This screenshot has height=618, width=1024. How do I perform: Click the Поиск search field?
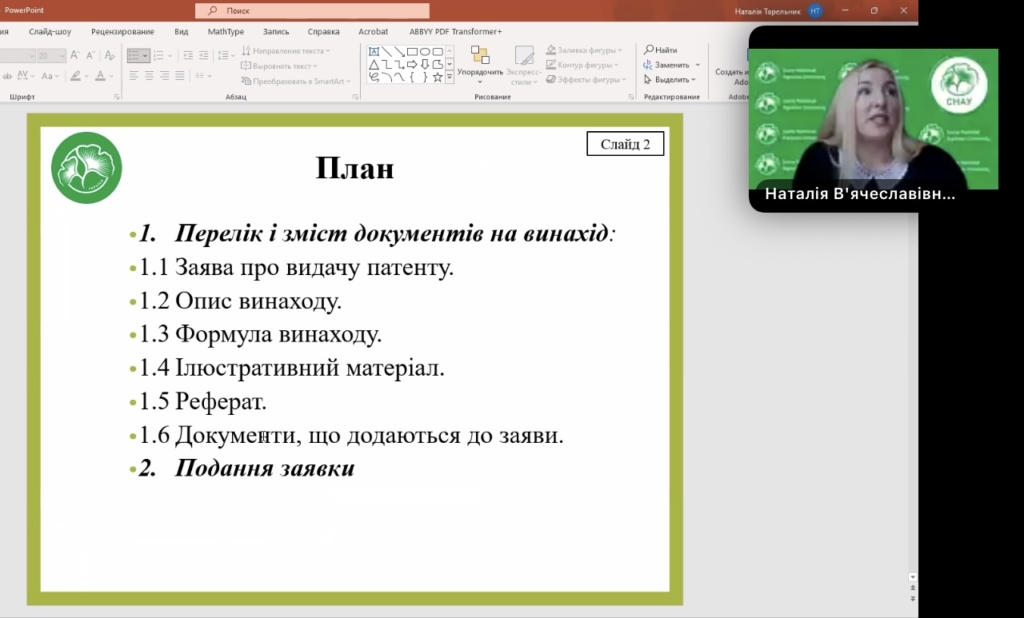coord(312,10)
